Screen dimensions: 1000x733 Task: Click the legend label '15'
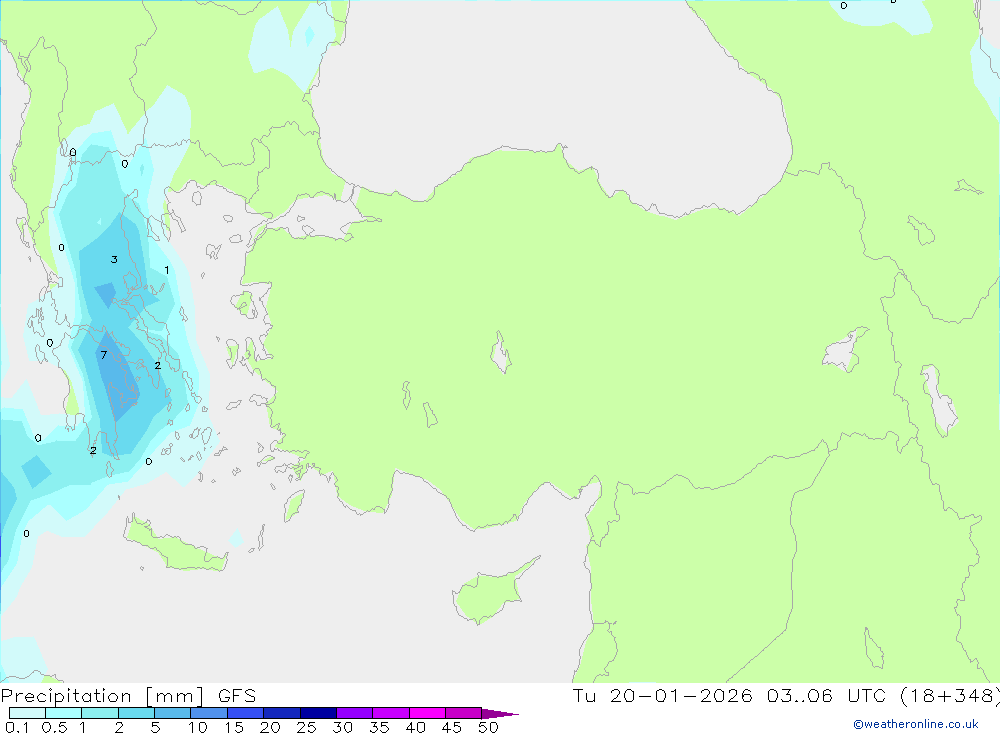(x=234, y=727)
